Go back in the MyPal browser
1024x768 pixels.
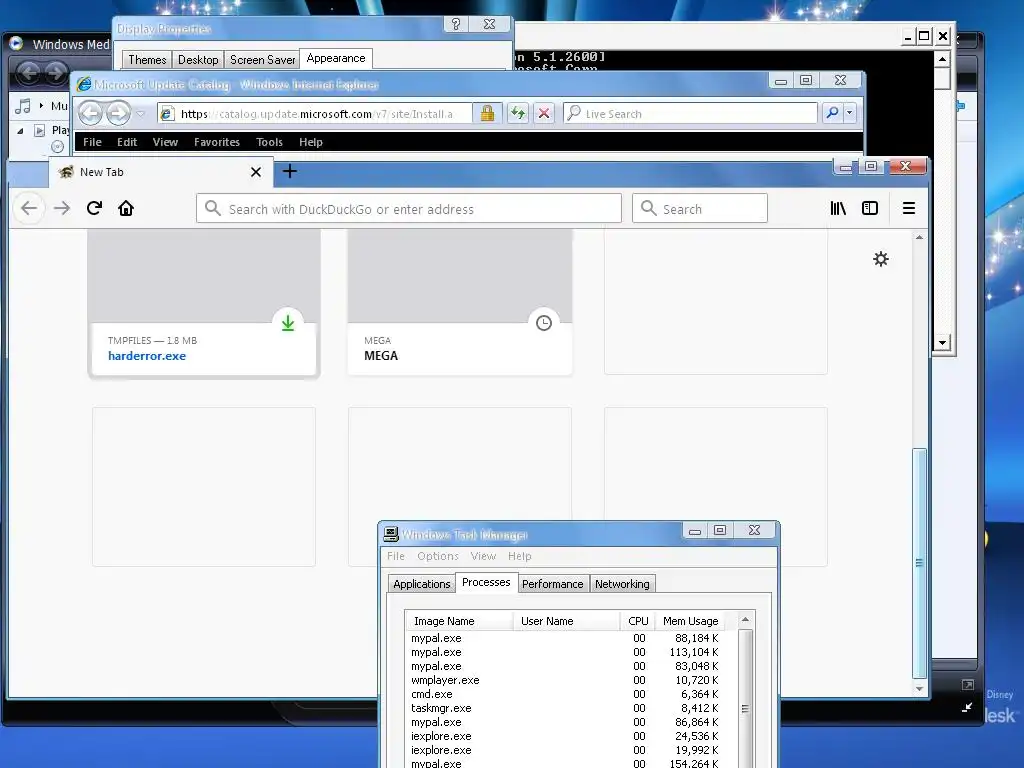29,208
